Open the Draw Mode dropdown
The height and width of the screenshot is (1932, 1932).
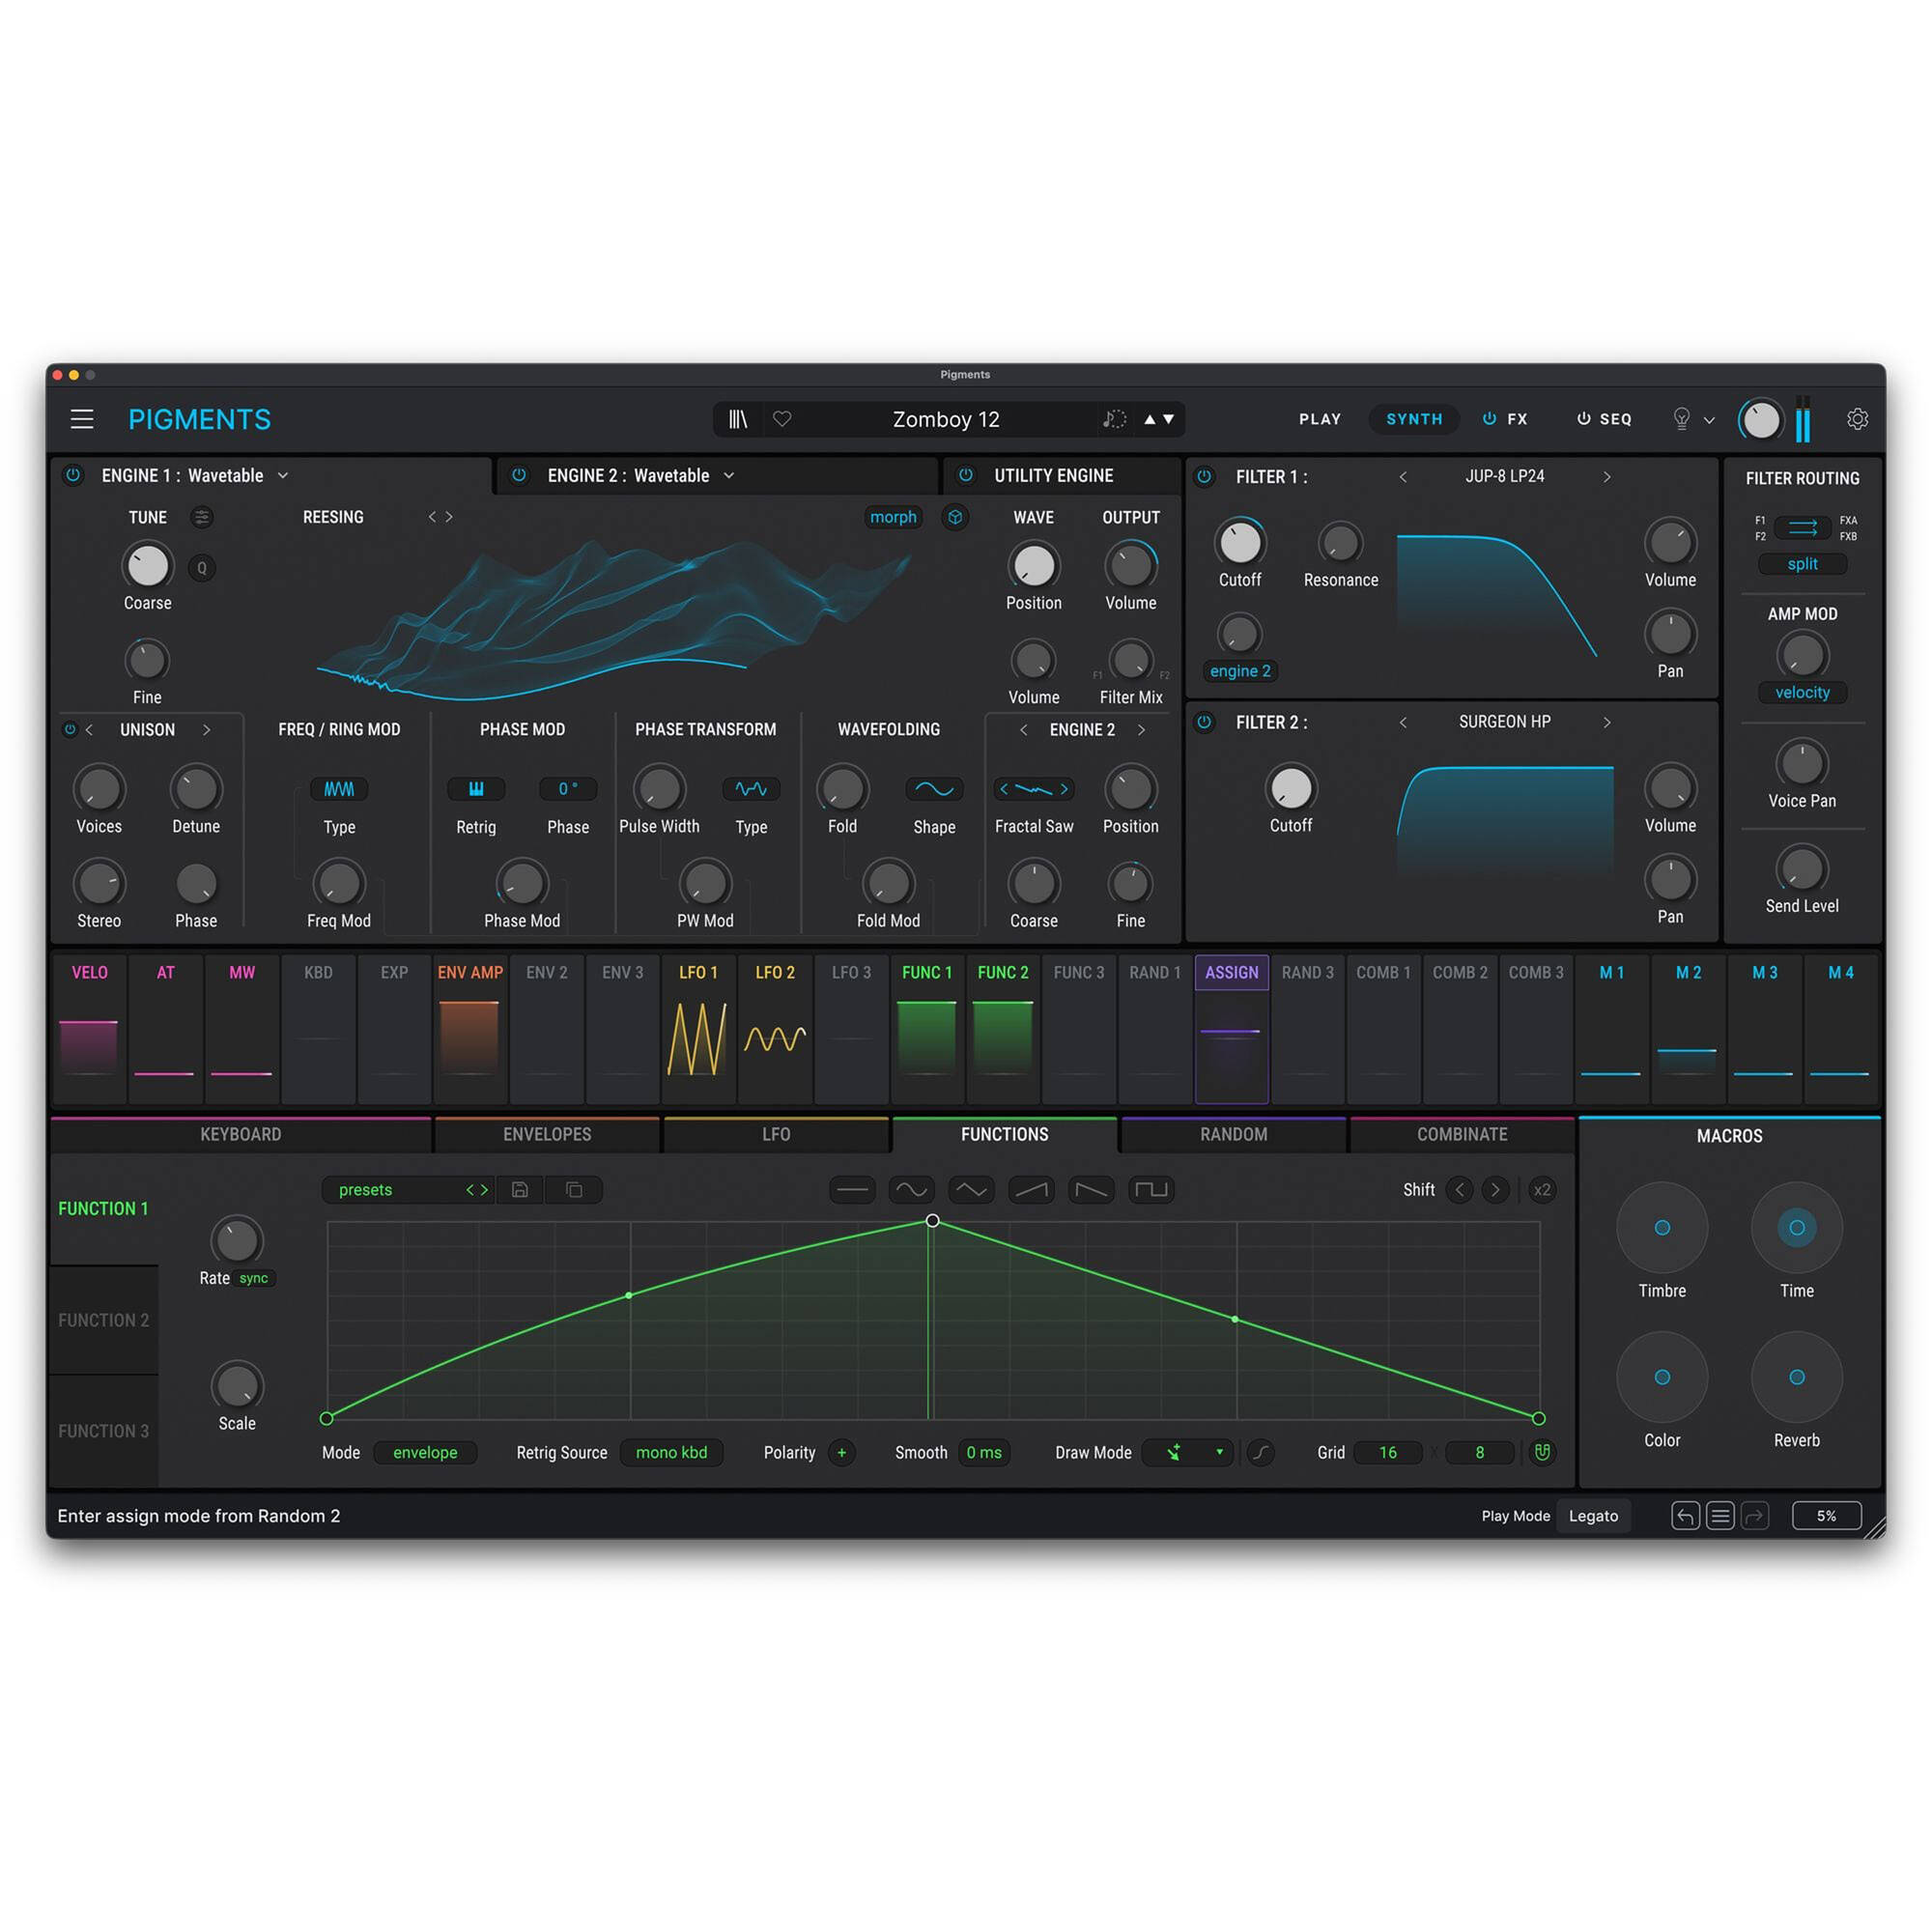point(1187,1452)
